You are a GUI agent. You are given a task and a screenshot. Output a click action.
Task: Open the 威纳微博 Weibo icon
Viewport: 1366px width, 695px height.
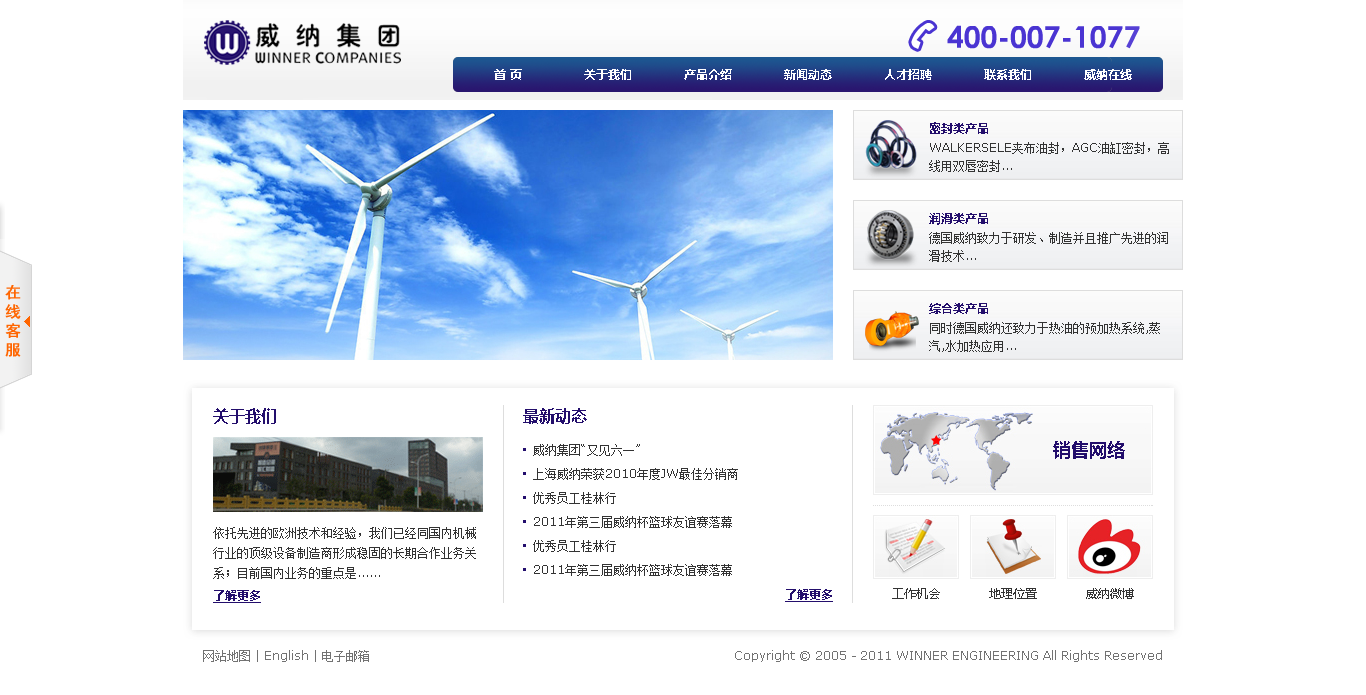click(1109, 547)
